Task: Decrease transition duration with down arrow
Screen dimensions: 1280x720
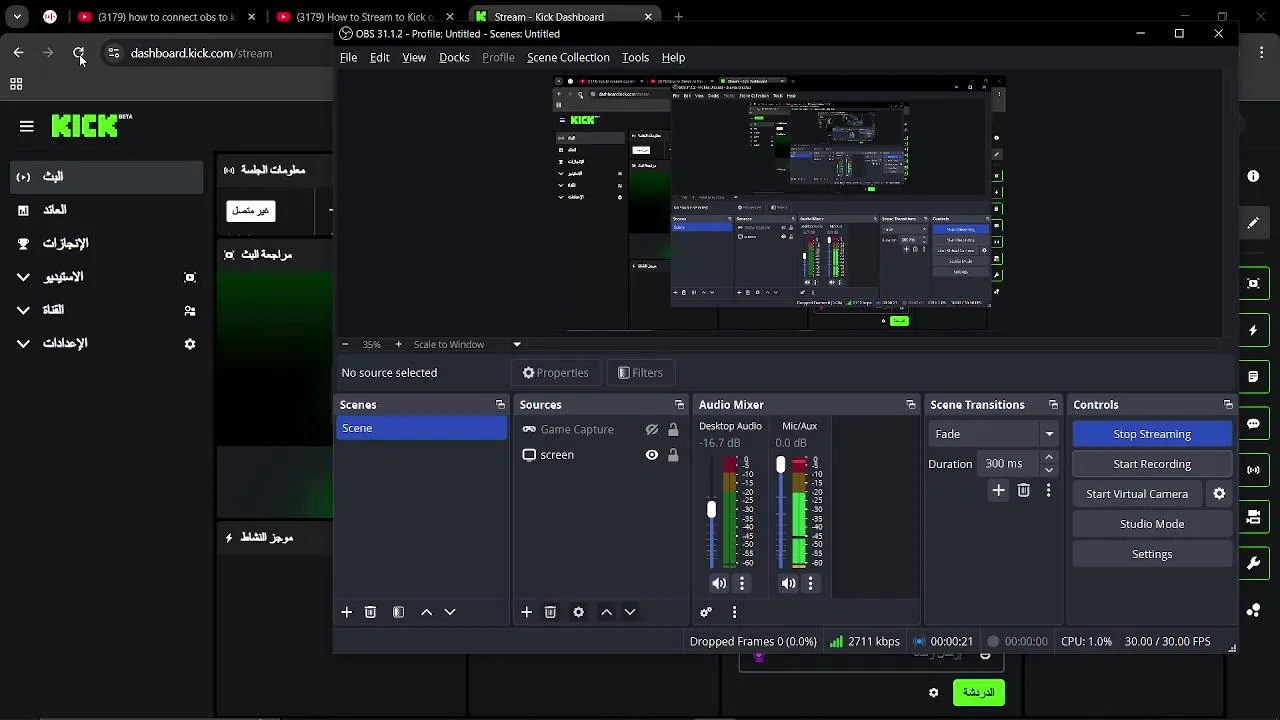Action: click(1048, 470)
